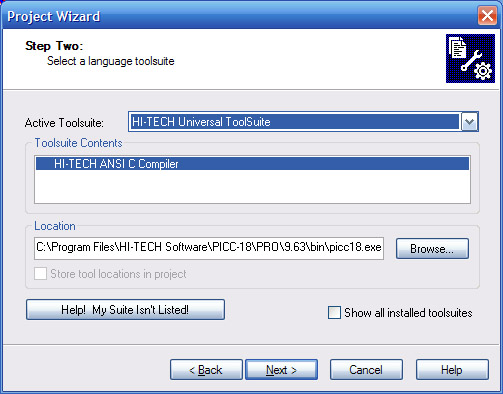Image resolution: width=503 pixels, height=394 pixels.
Task: Open the Active Toolsuite dropdown arrow
Action: (x=470, y=122)
